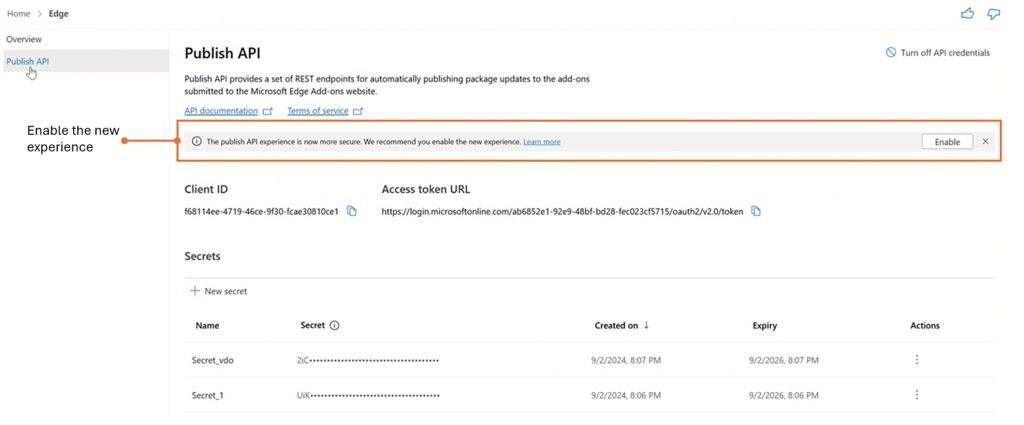Image resolution: width=1024 pixels, height=425 pixels.
Task: Open the Overview page in sidebar
Action: tap(24, 39)
